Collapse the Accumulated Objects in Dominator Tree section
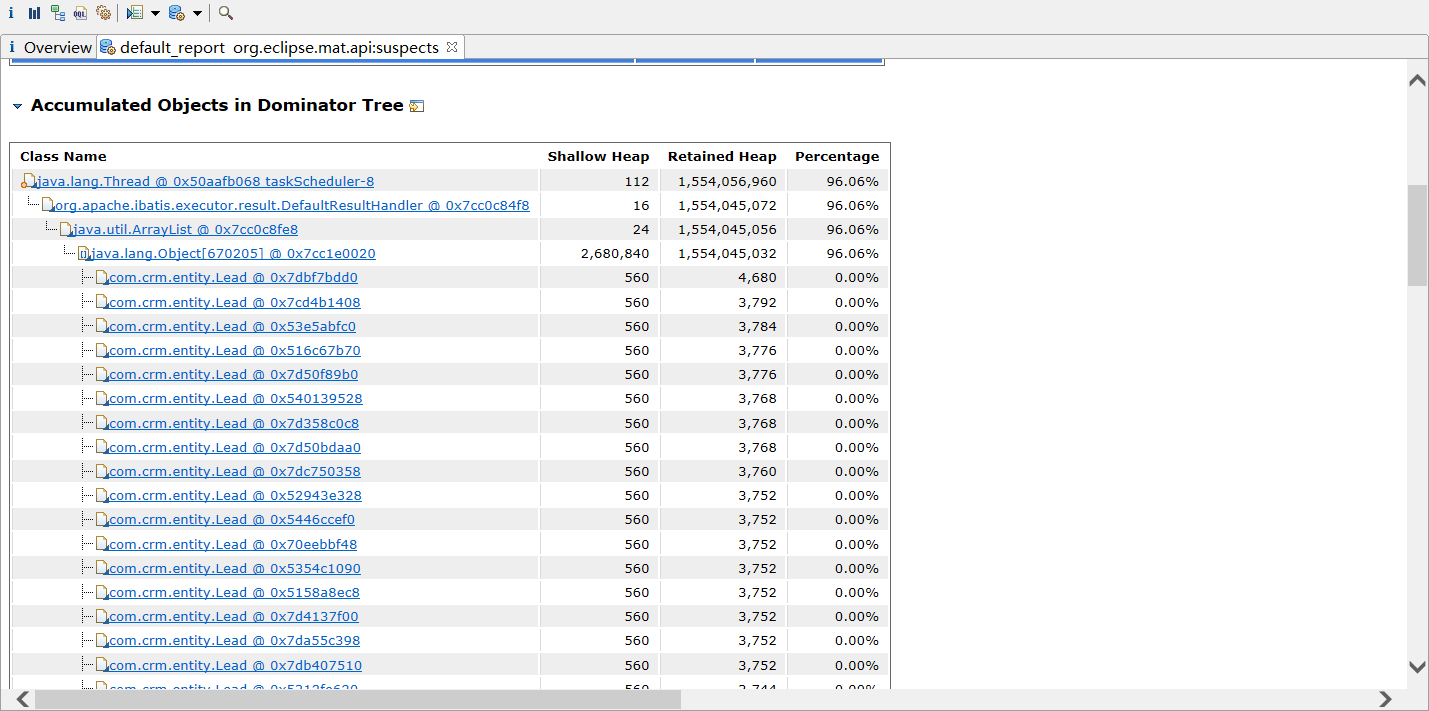 point(17,106)
